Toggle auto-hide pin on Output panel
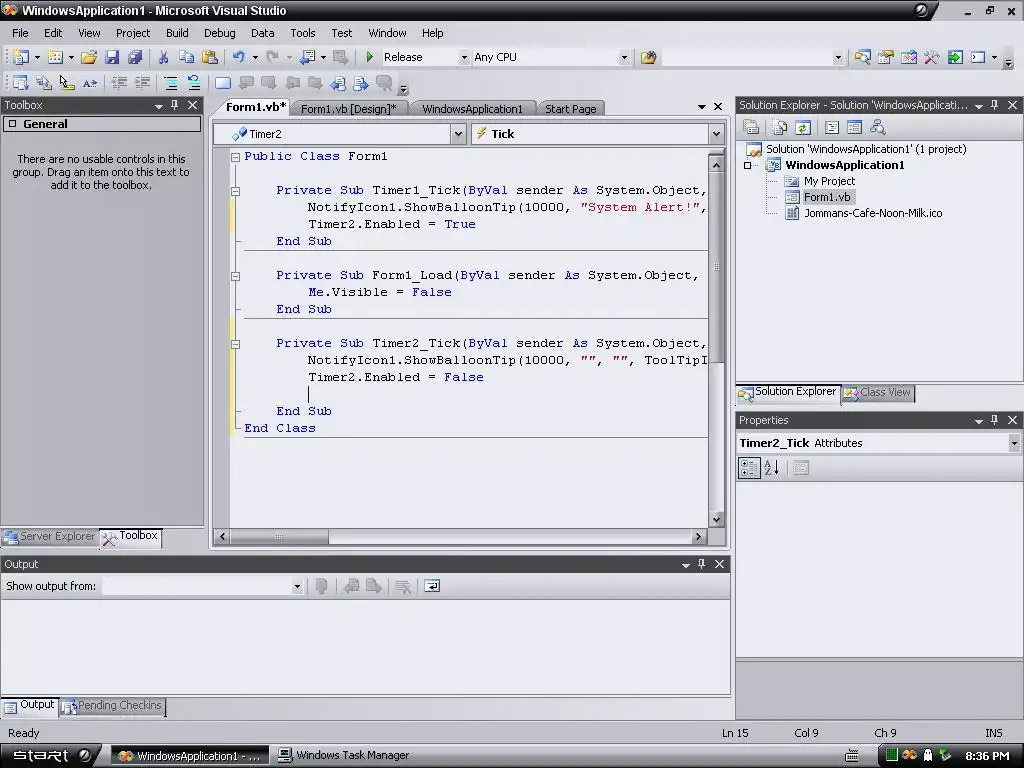 tap(701, 564)
